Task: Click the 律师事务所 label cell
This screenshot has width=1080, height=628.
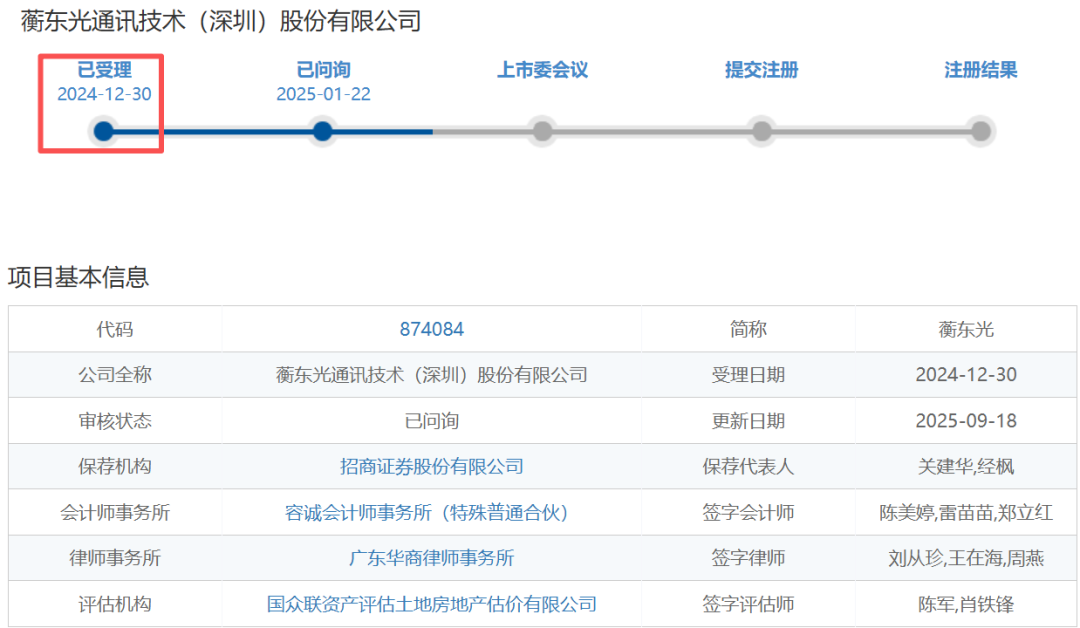Action: point(115,558)
